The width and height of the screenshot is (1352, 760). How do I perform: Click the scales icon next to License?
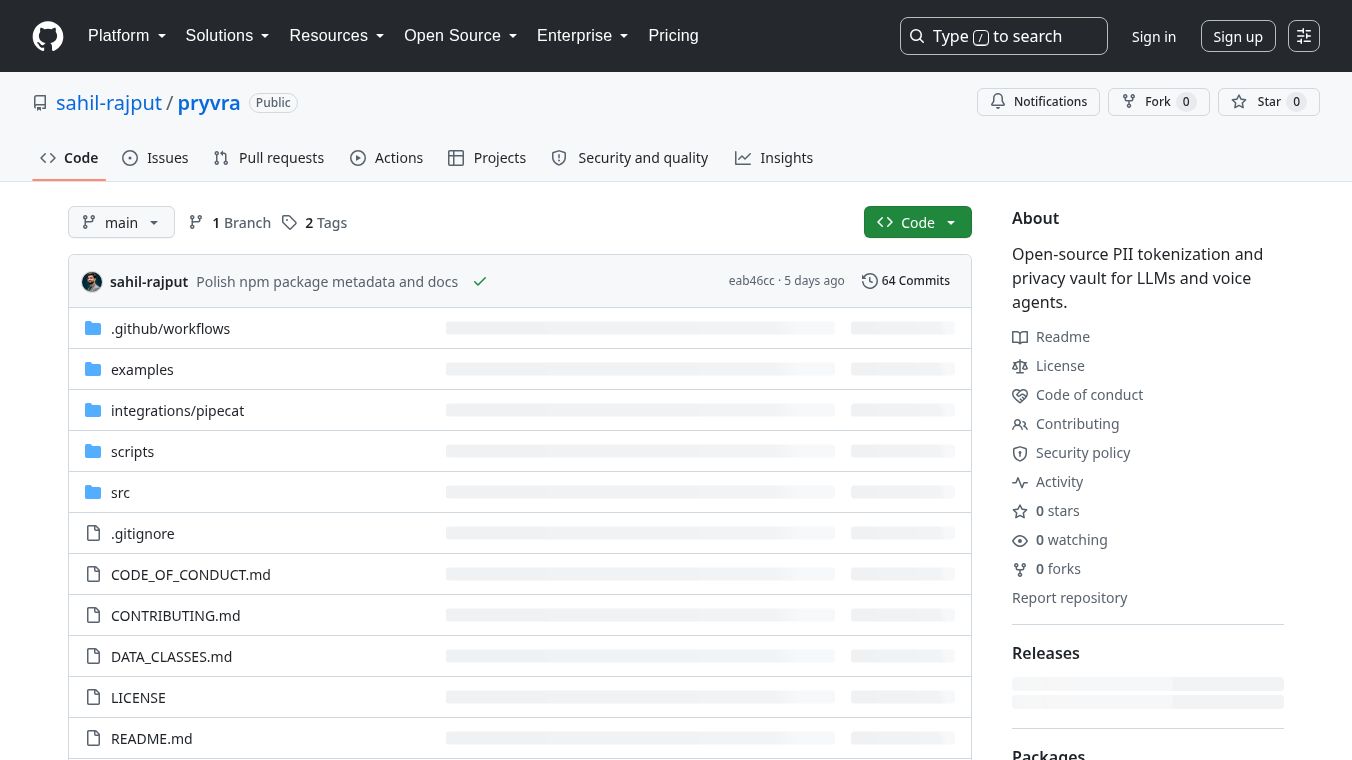click(x=1020, y=366)
